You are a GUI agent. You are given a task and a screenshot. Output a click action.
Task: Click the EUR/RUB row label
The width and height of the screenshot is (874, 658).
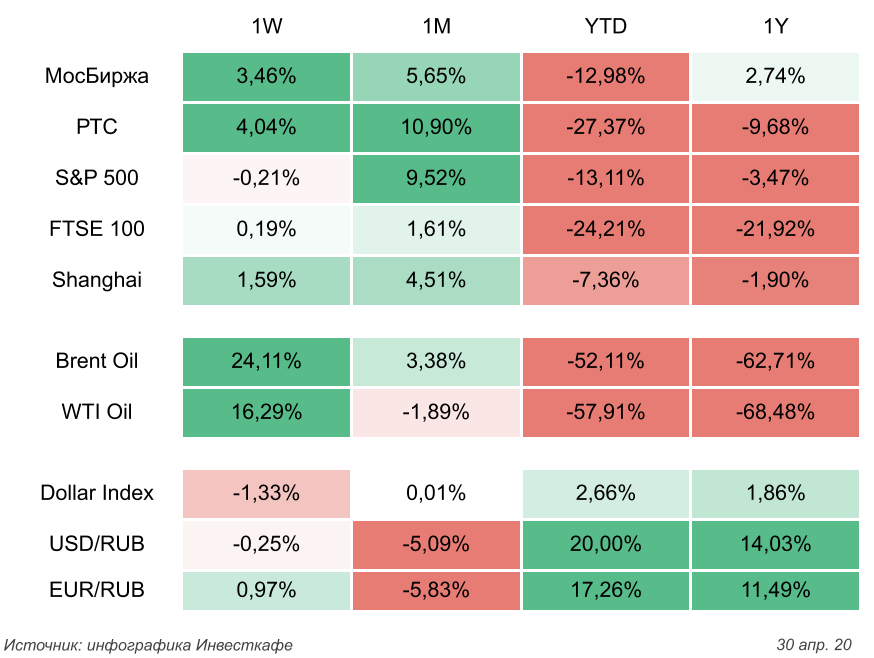(x=97, y=590)
